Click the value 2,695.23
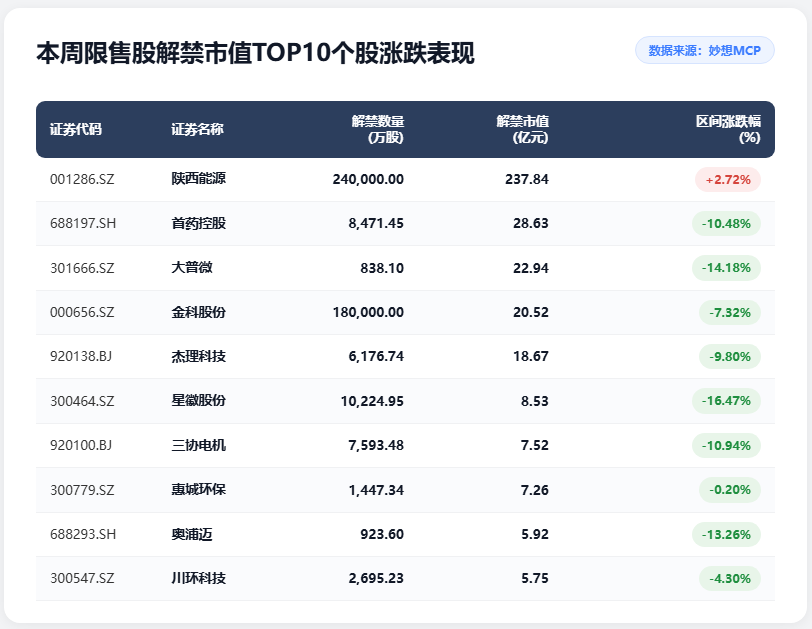This screenshot has width=812, height=629. tap(376, 578)
